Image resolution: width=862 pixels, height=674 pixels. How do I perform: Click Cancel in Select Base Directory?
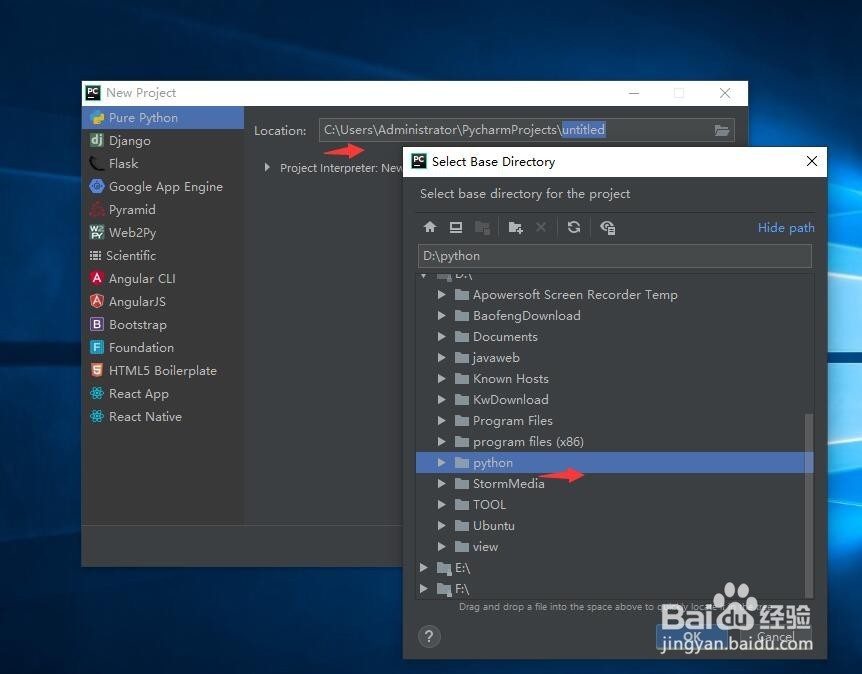pyautogui.click(x=775, y=637)
